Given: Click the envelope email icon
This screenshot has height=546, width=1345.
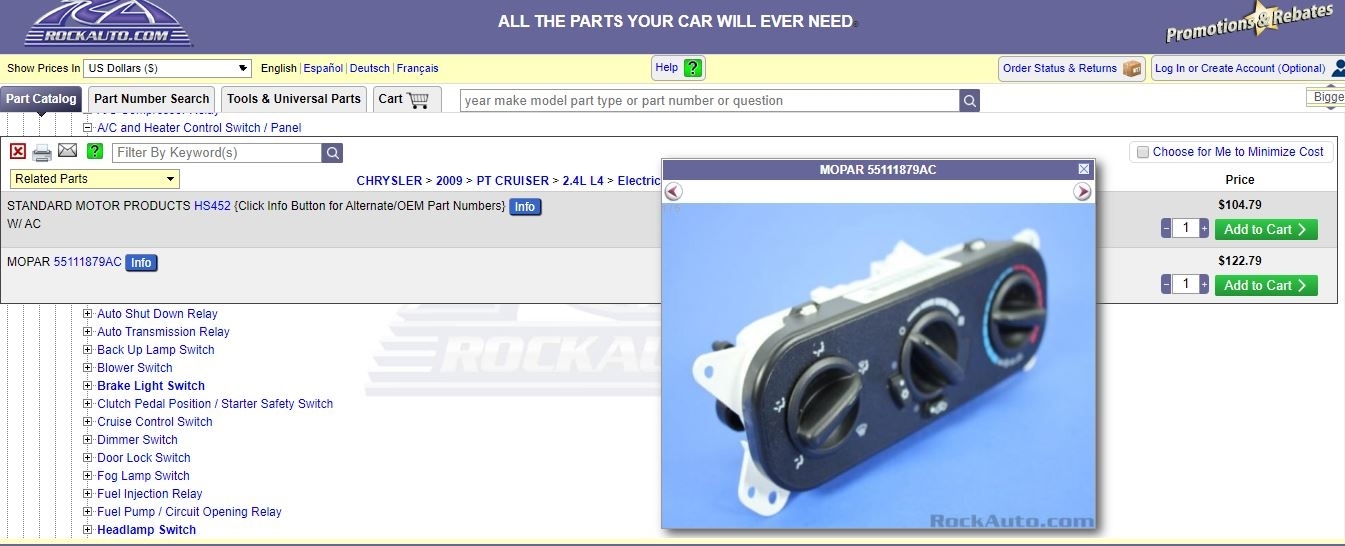Looking at the screenshot, I should point(67,151).
